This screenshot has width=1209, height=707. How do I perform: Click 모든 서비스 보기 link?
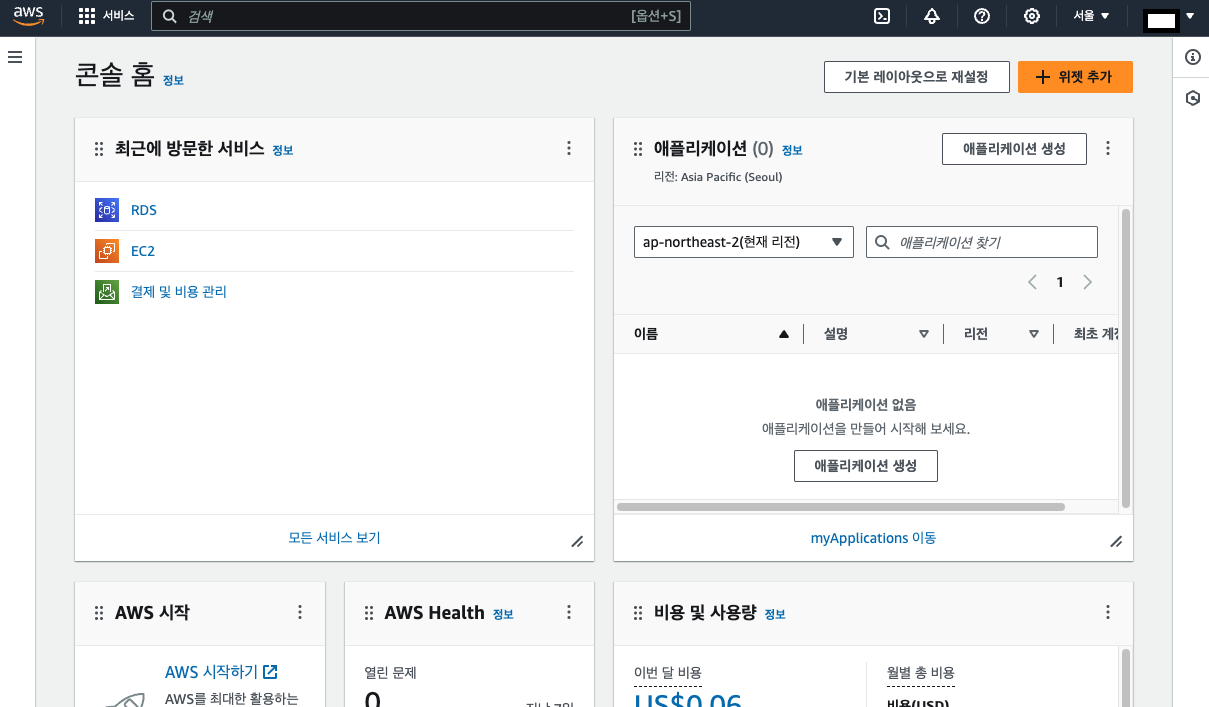tap(334, 537)
